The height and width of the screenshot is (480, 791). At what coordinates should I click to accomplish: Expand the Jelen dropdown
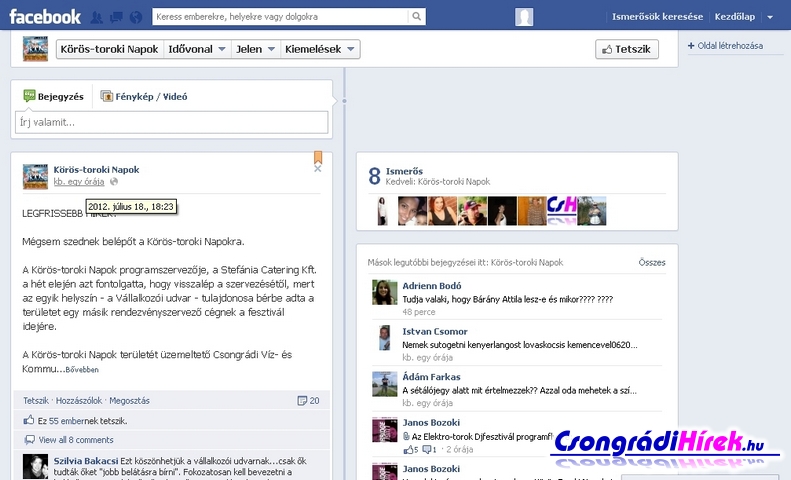click(x=255, y=49)
